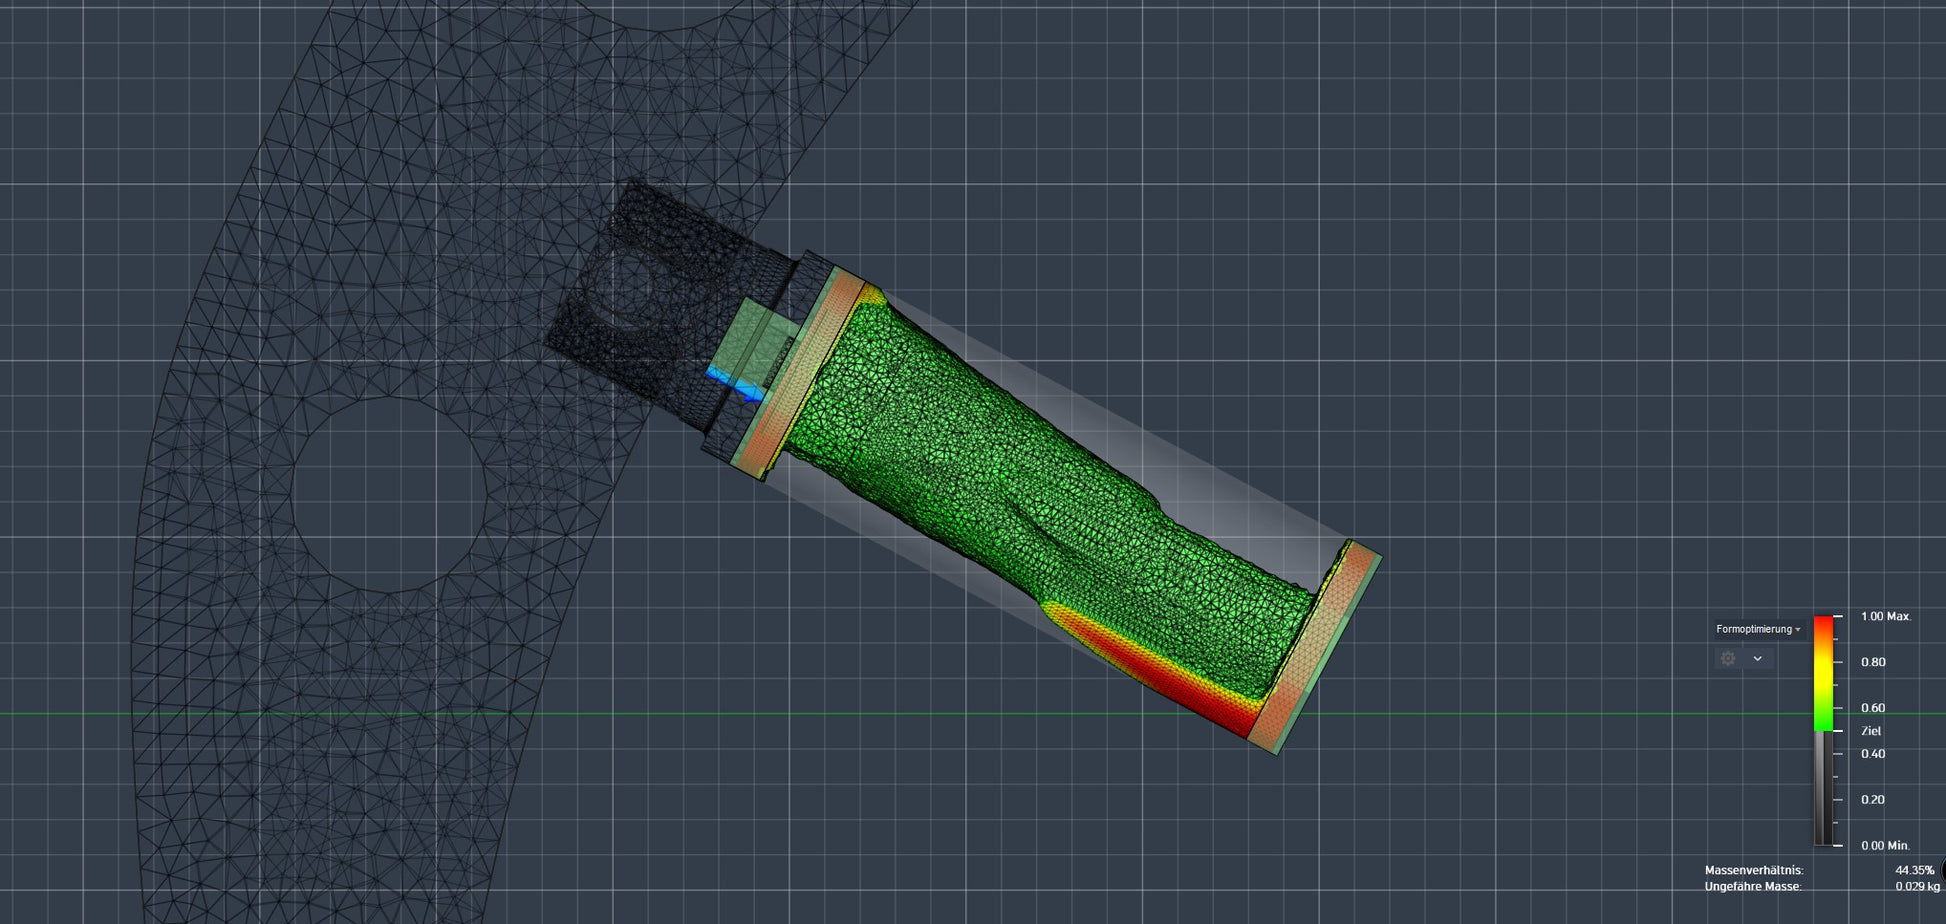Click the 1.00 Max. legend value

coord(1885,616)
